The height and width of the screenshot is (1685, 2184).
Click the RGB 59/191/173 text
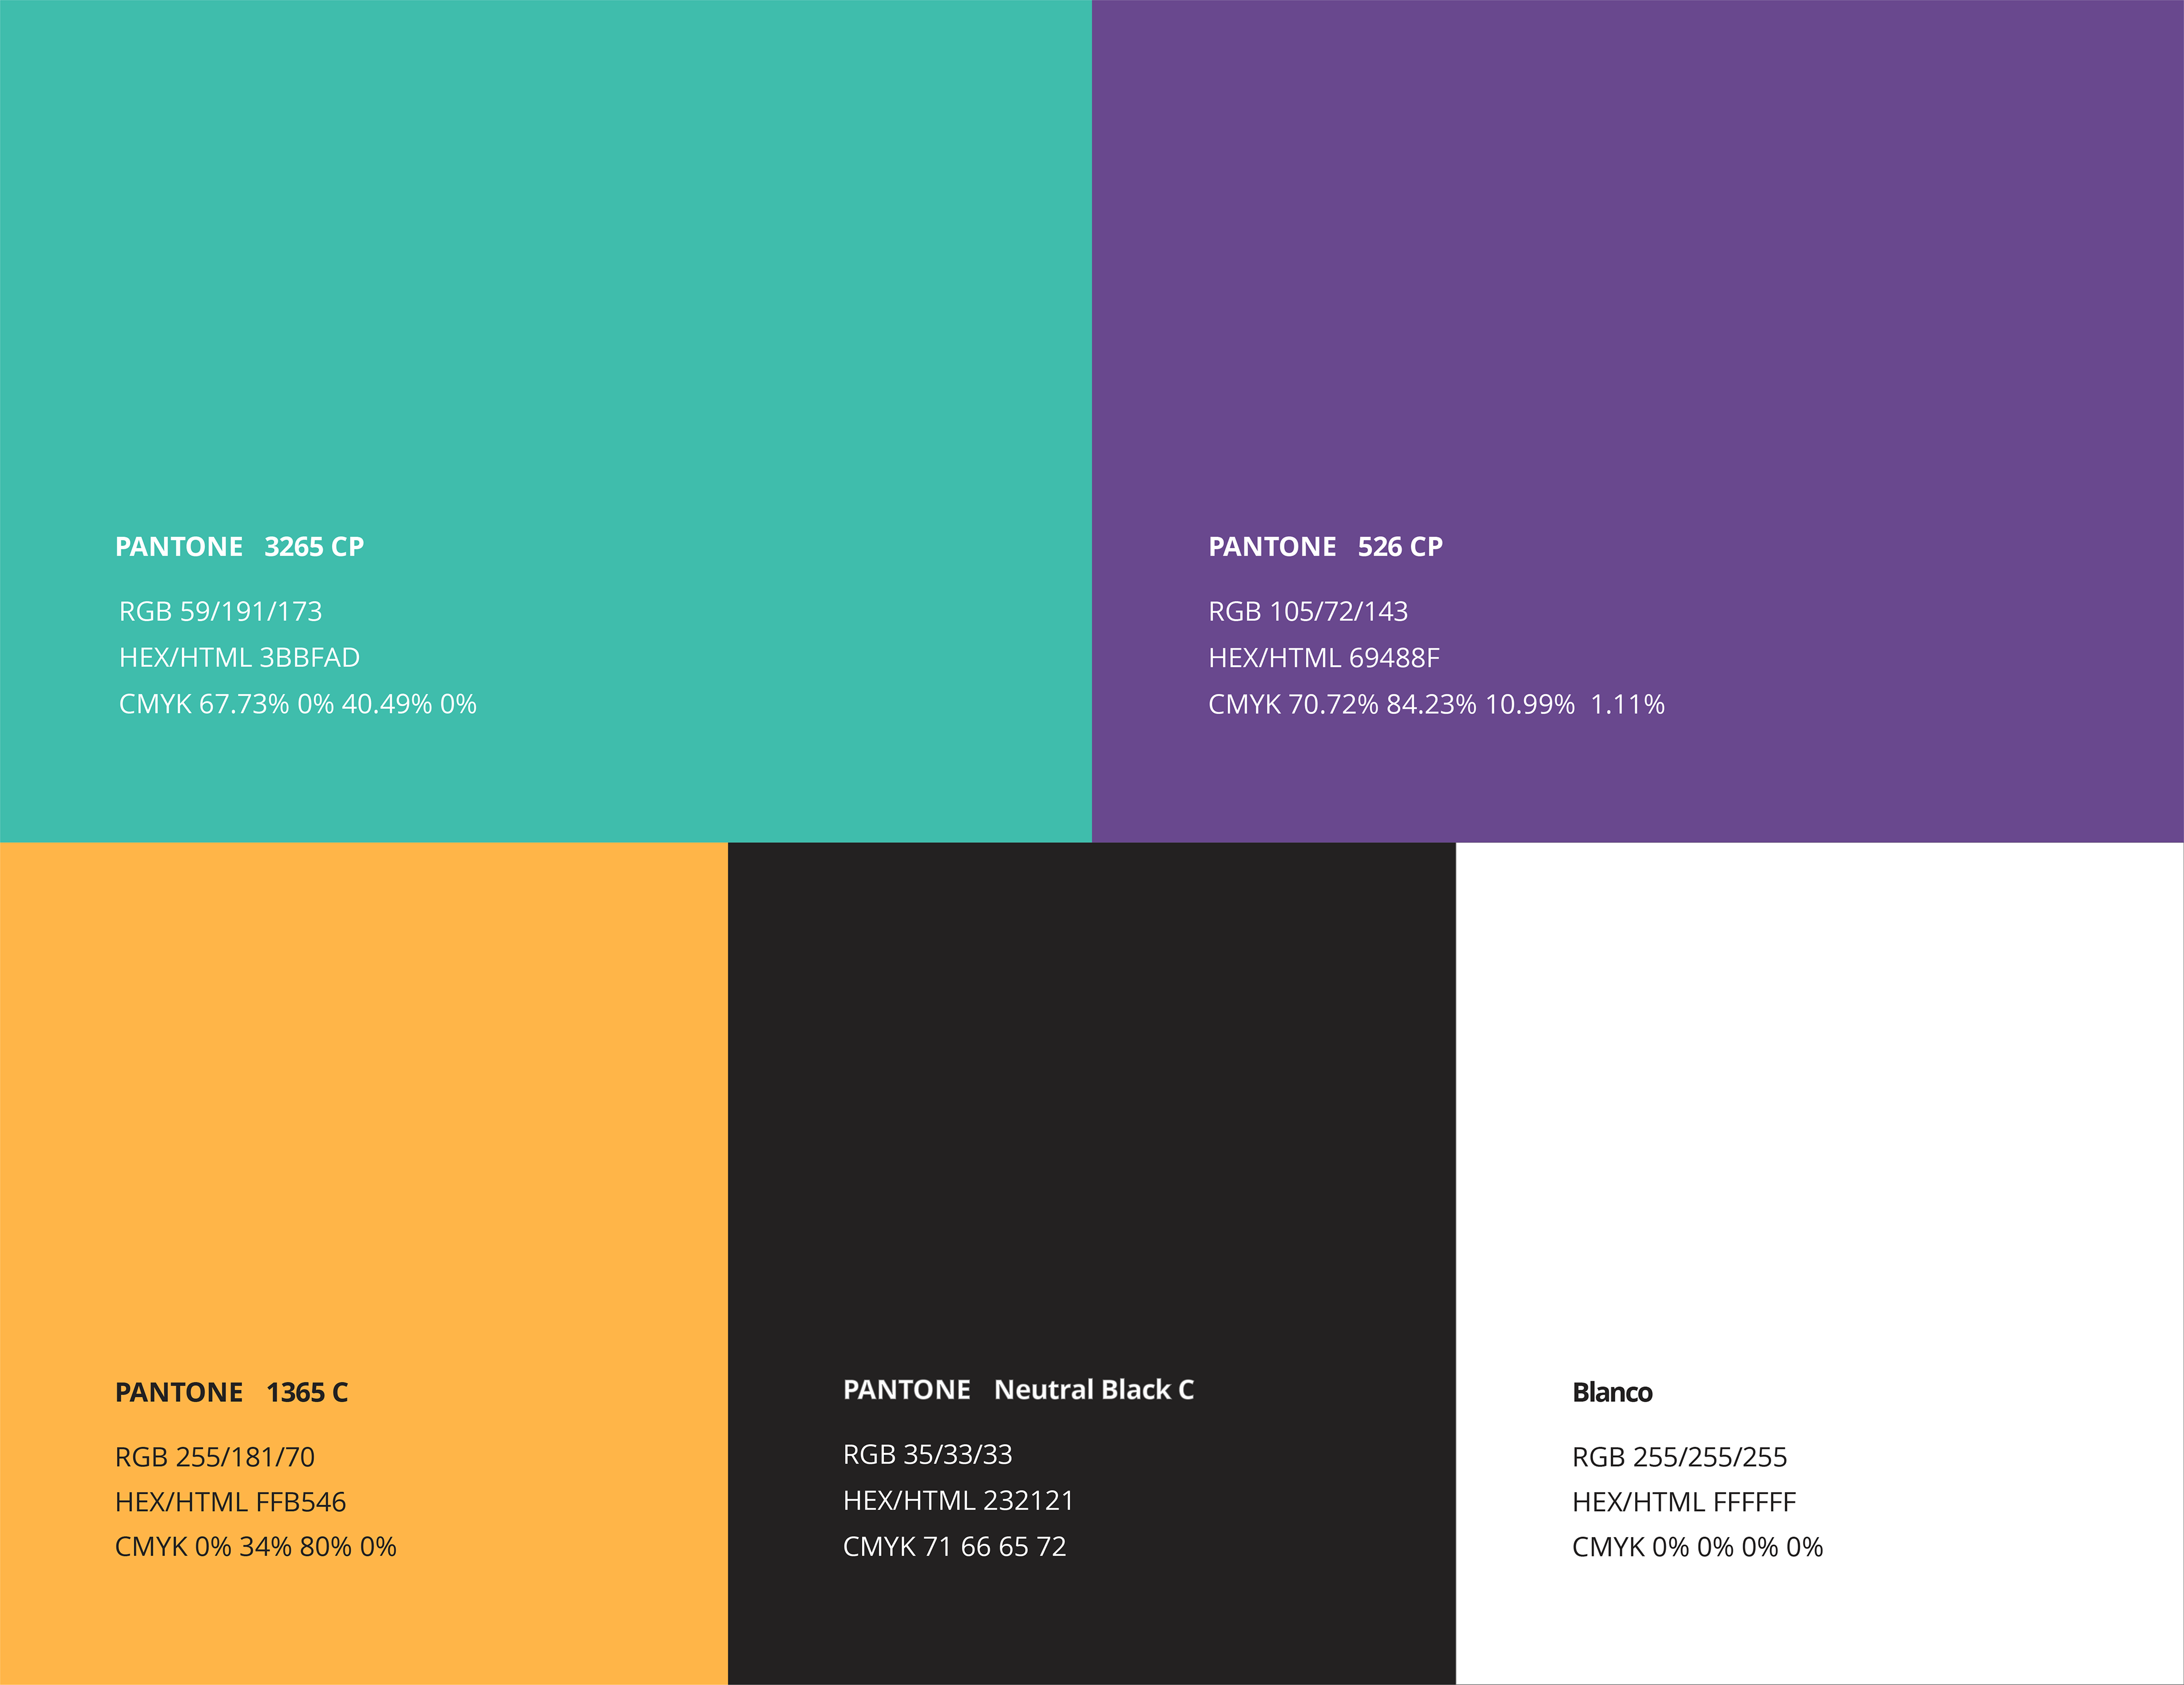pos(220,611)
